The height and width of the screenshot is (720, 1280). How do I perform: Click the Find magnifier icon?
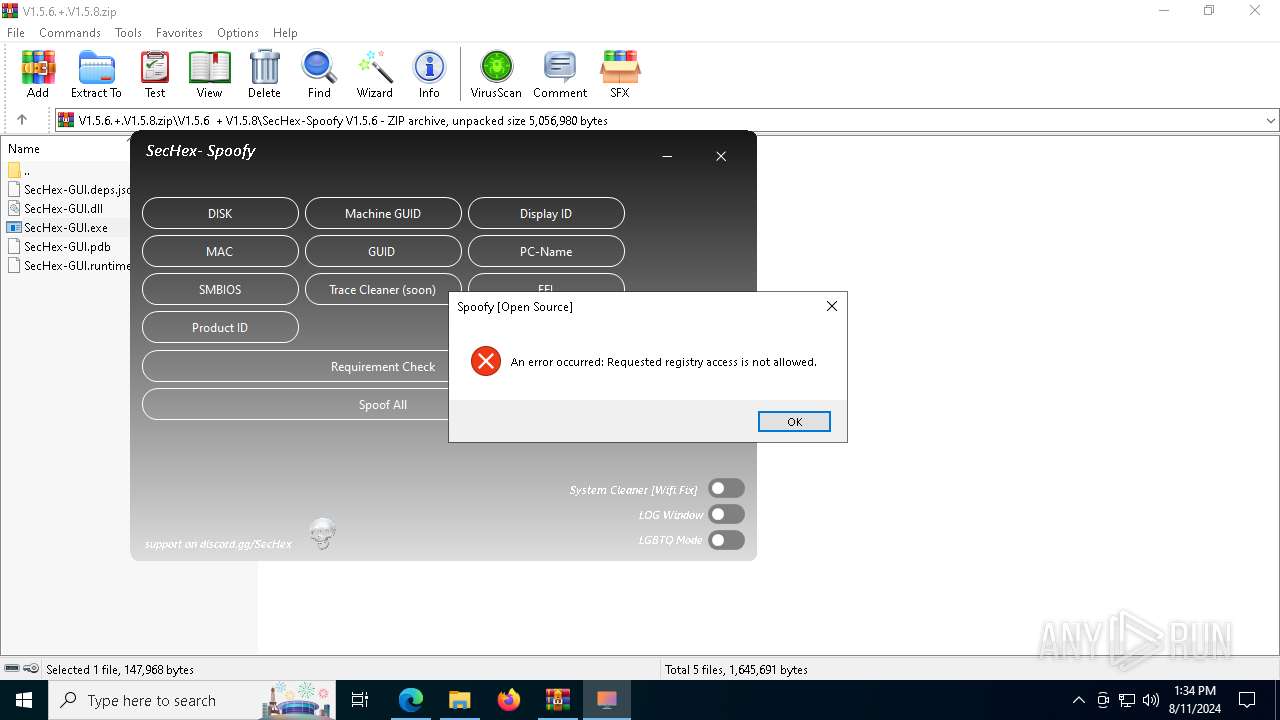[319, 74]
